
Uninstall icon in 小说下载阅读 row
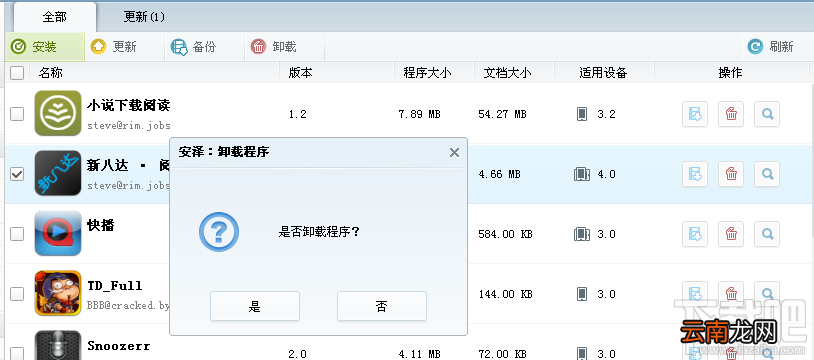pyautogui.click(x=731, y=114)
